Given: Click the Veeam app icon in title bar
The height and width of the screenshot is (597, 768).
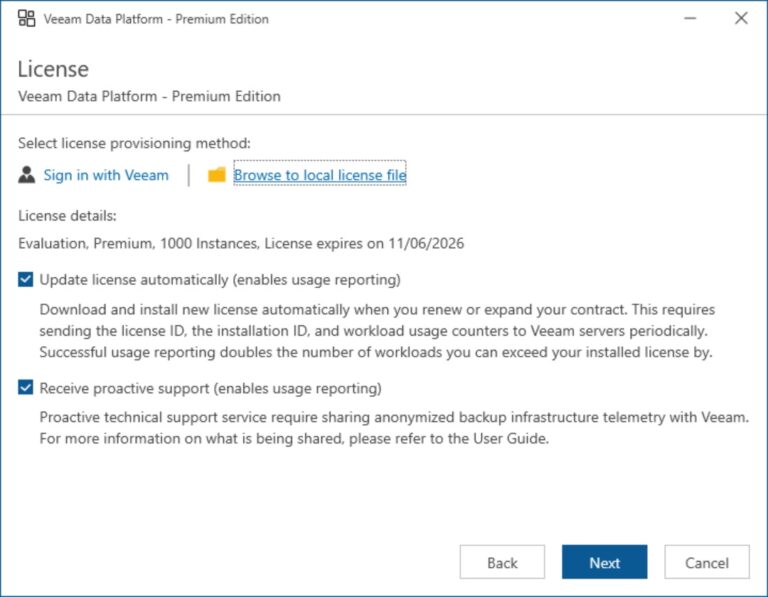Looking at the screenshot, I should click(x=26, y=19).
